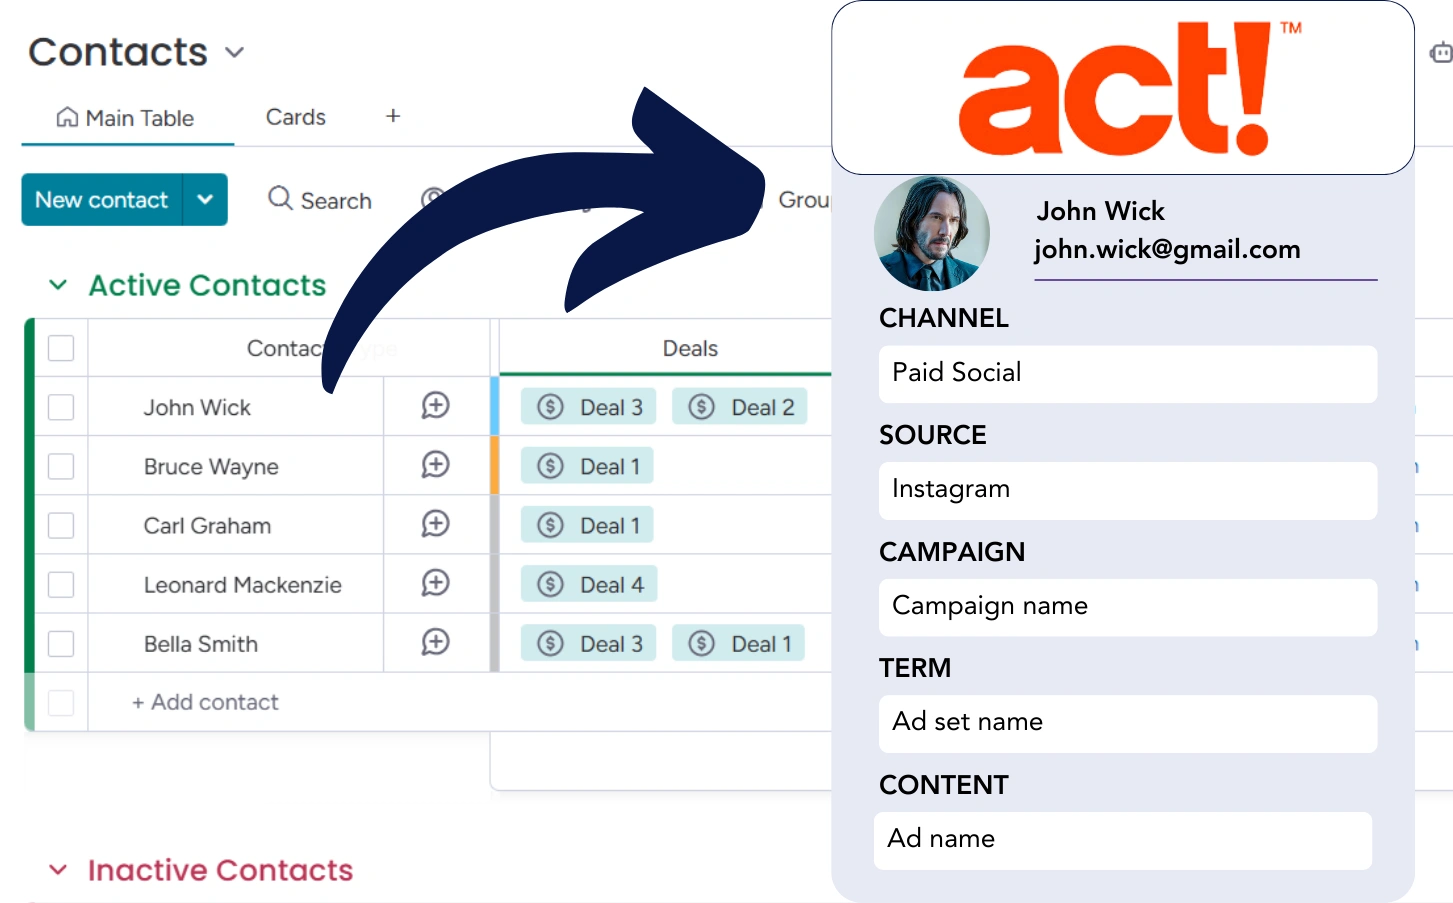Screen dimensions: 1453x903
Task: Open Bella Smith's Deal 1 chip
Action: (x=739, y=643)
